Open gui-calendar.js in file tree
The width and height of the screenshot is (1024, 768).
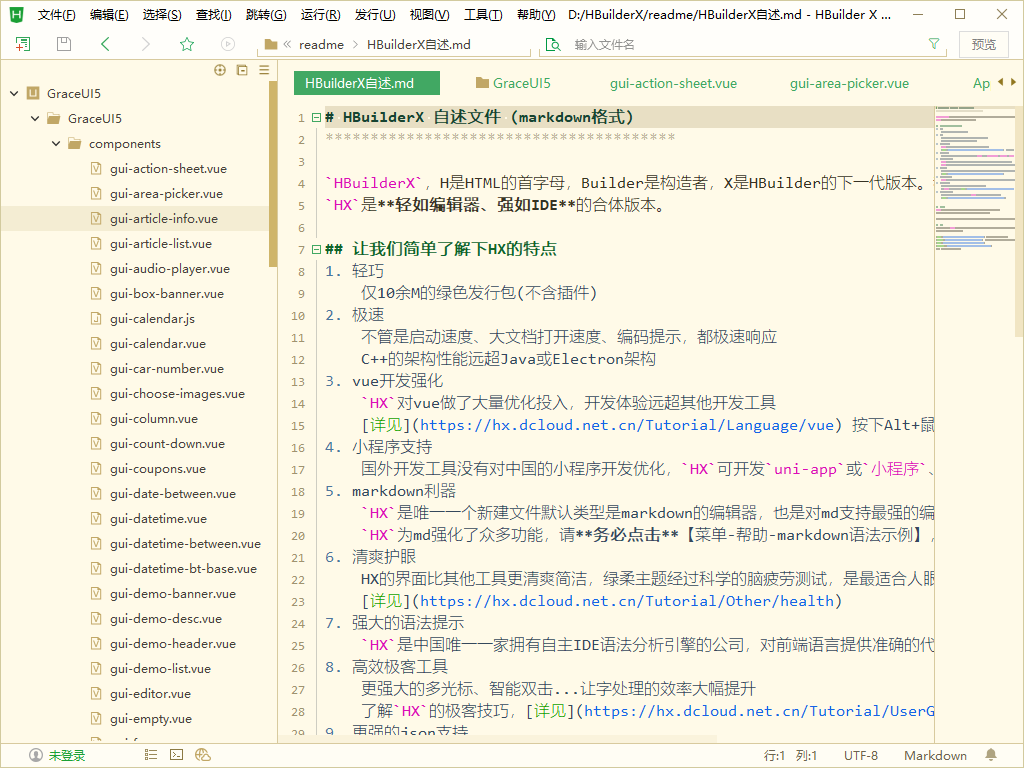tap(152, 319)
